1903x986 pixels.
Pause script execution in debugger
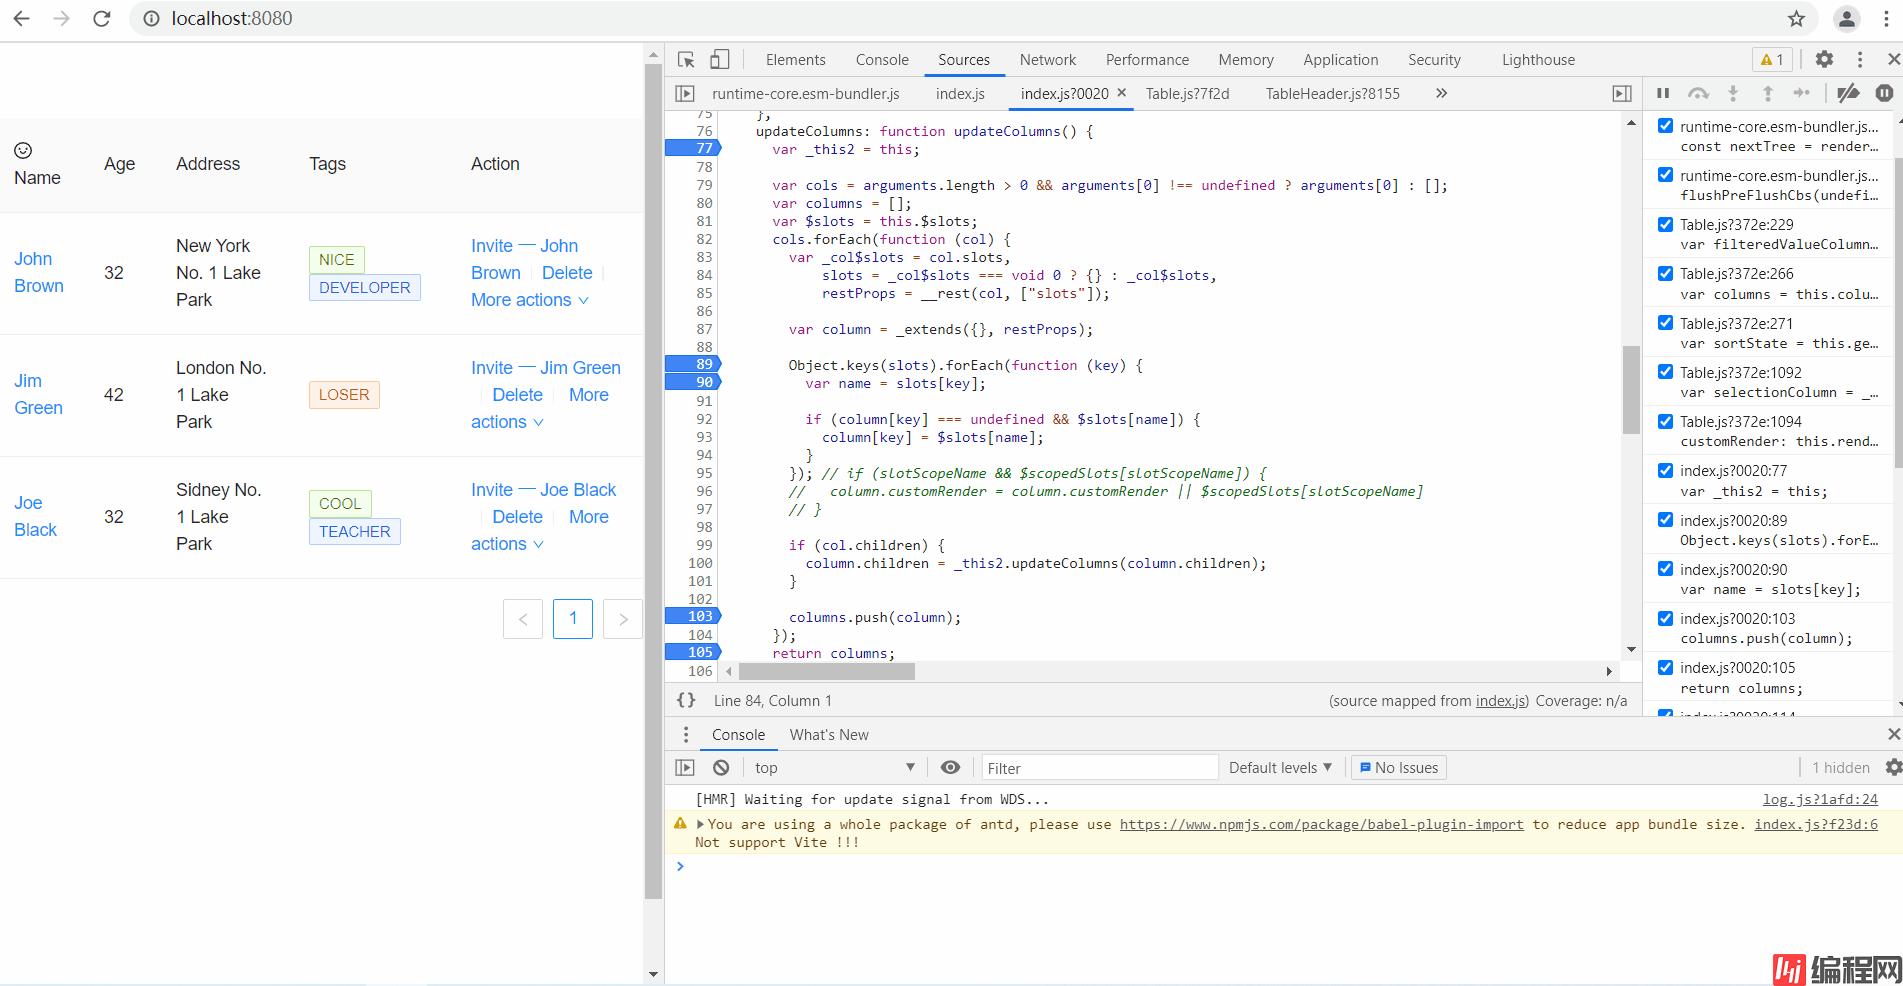pyautogui.click(x=1663, y=93)
